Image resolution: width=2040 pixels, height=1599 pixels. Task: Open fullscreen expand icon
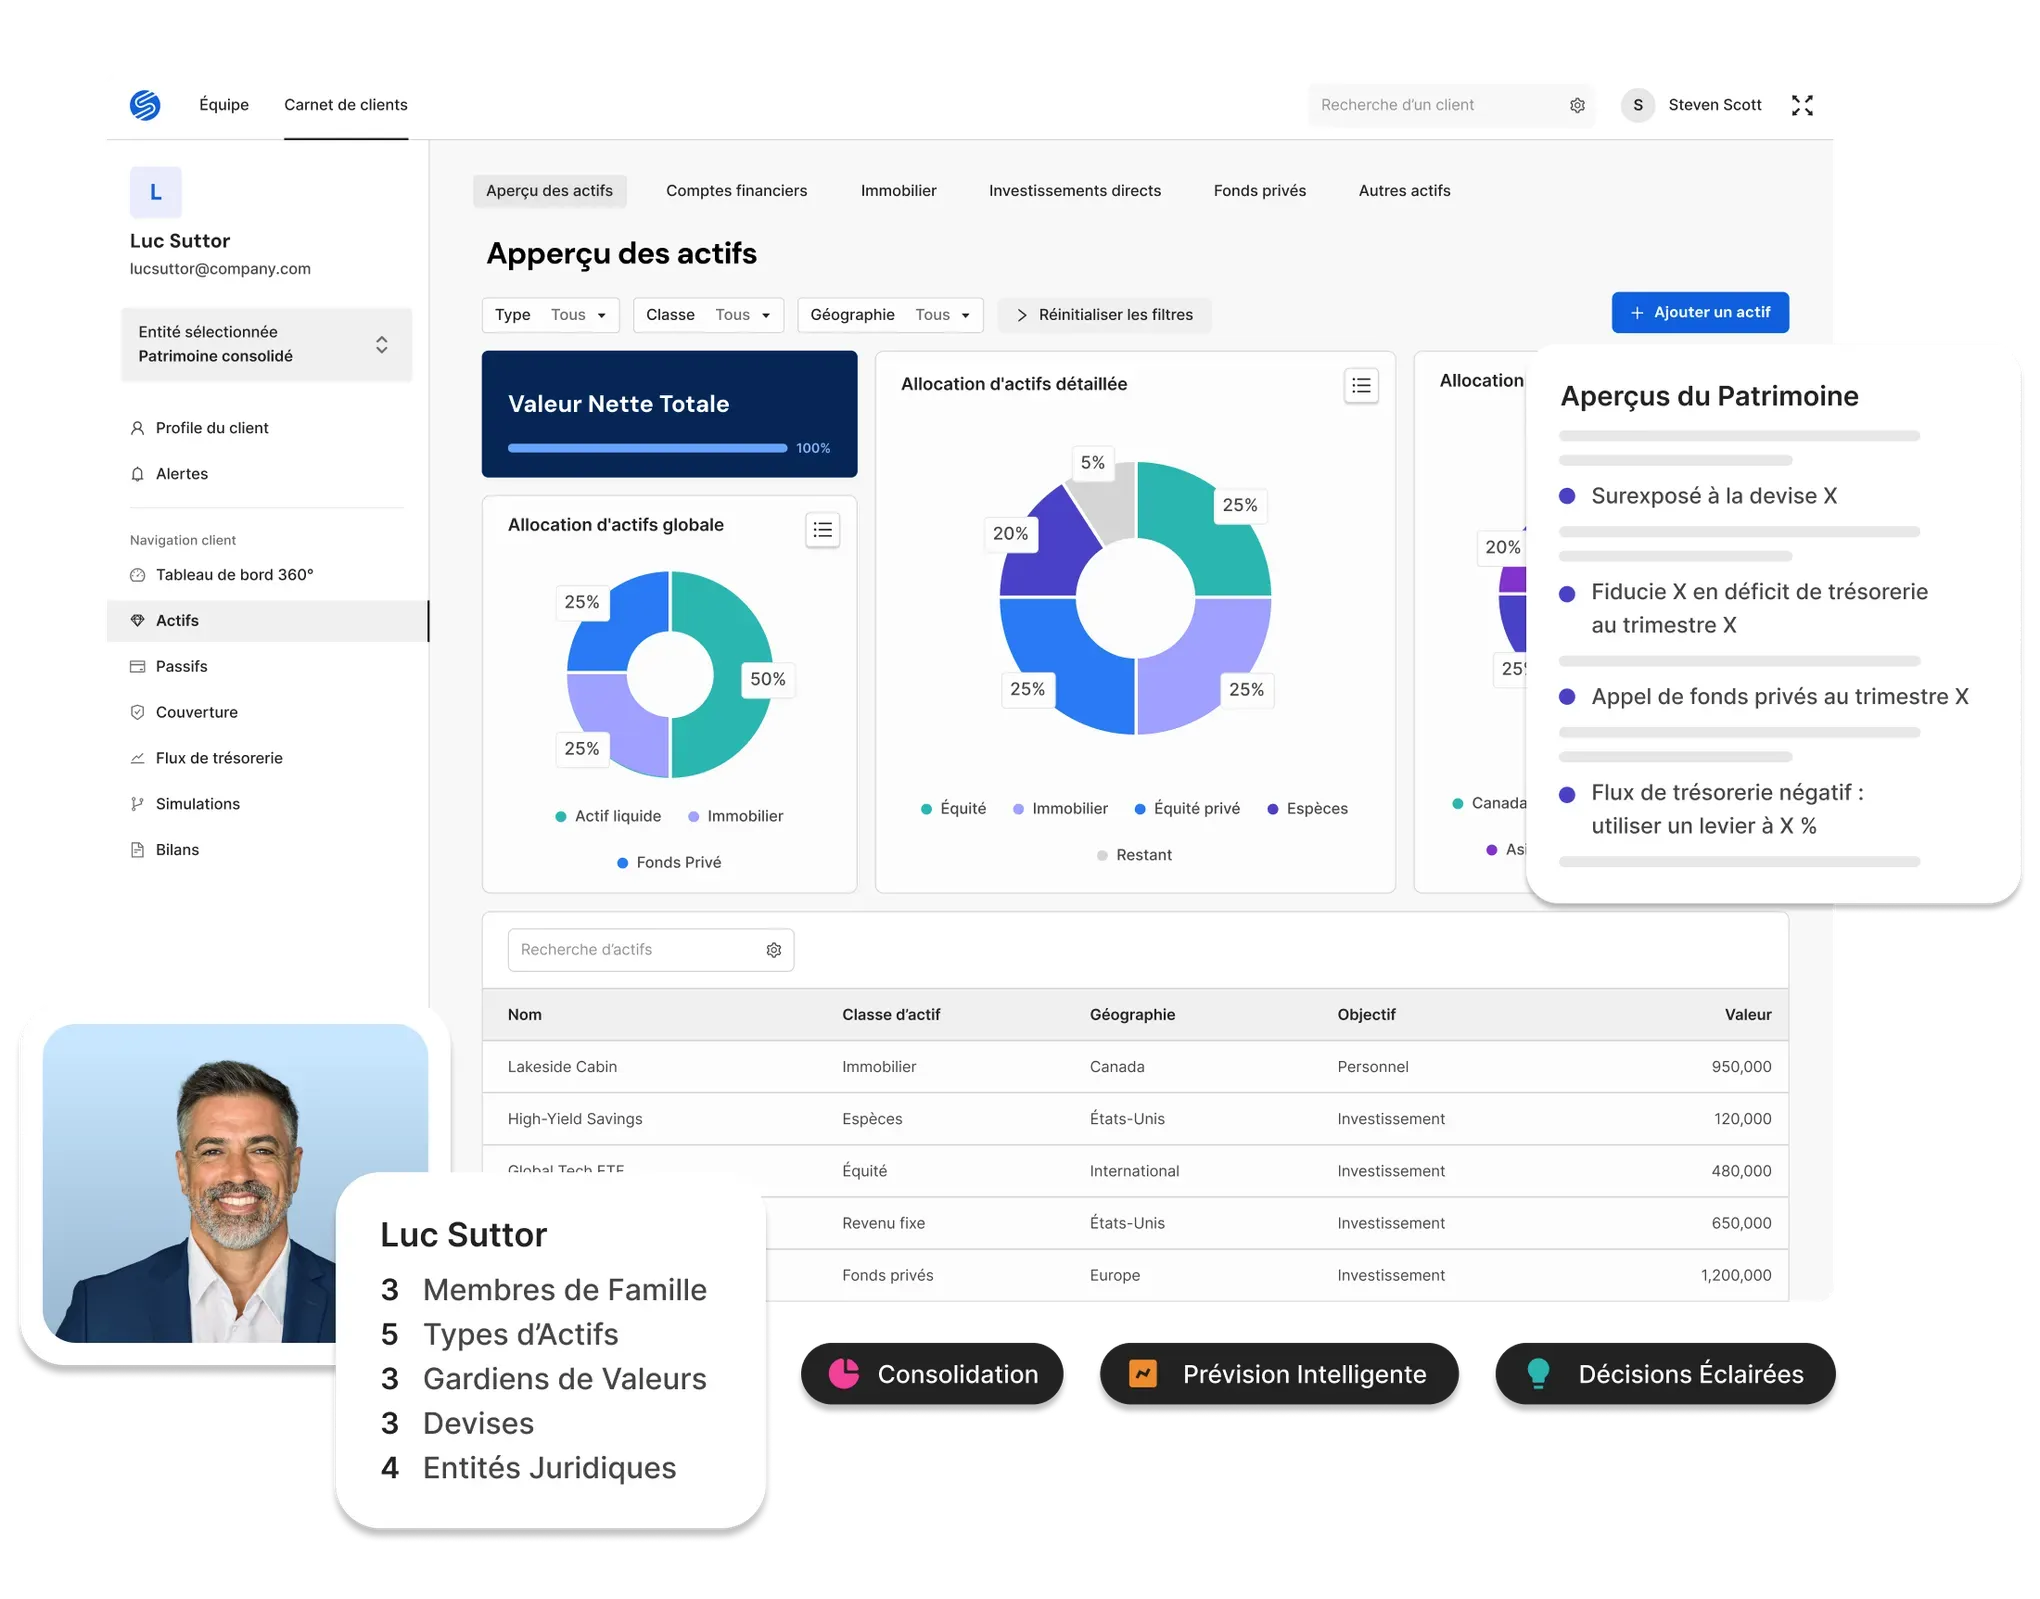1802,105
